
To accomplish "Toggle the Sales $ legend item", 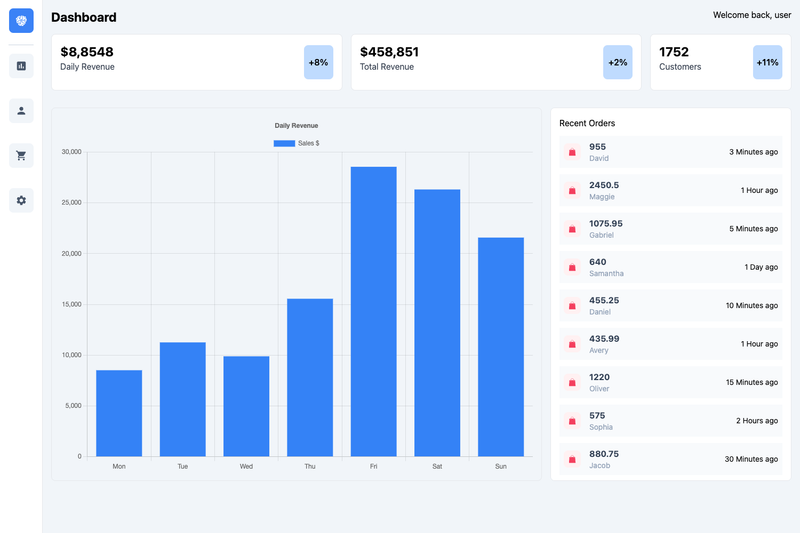I will coord(296,143).
